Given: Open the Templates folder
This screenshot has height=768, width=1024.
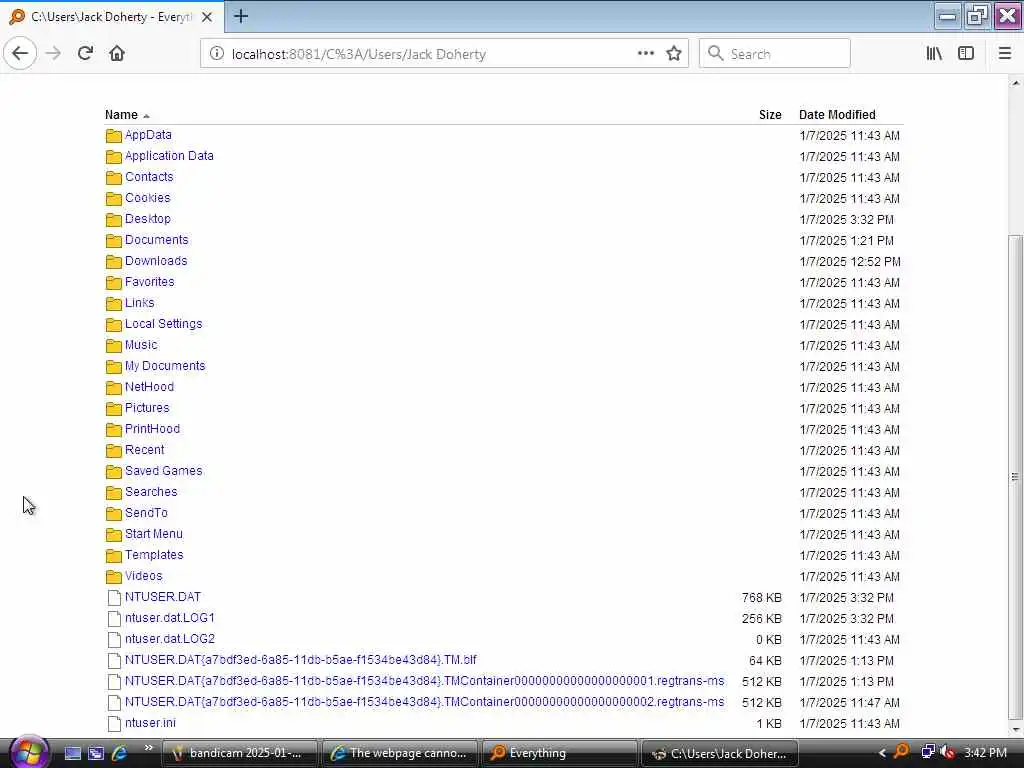Looking at the screenshot, I should pyautogui.click(x=154, y=554).
